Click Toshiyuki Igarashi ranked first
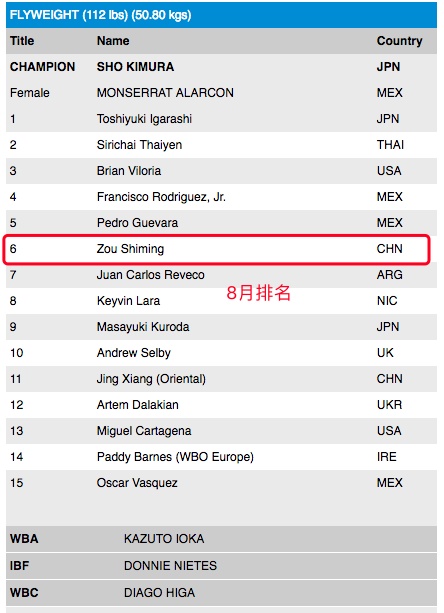Image resolution: width=444 pixels, height=613 pixels. (144, 119)
